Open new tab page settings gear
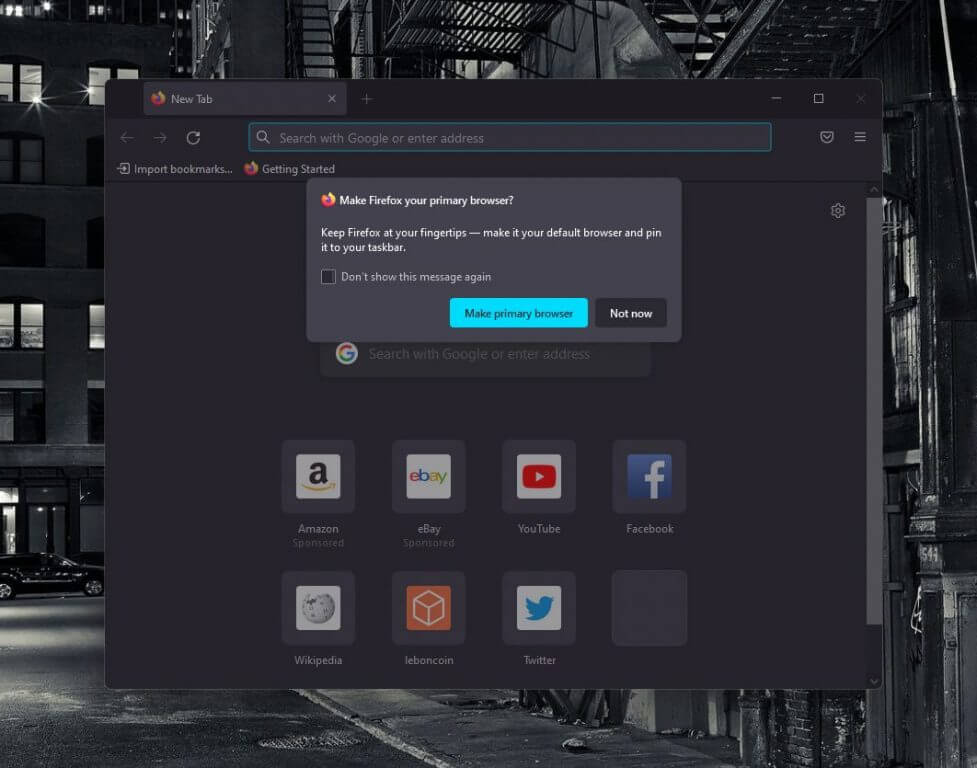This screenshot has height=768, width=977. (838, 211)
